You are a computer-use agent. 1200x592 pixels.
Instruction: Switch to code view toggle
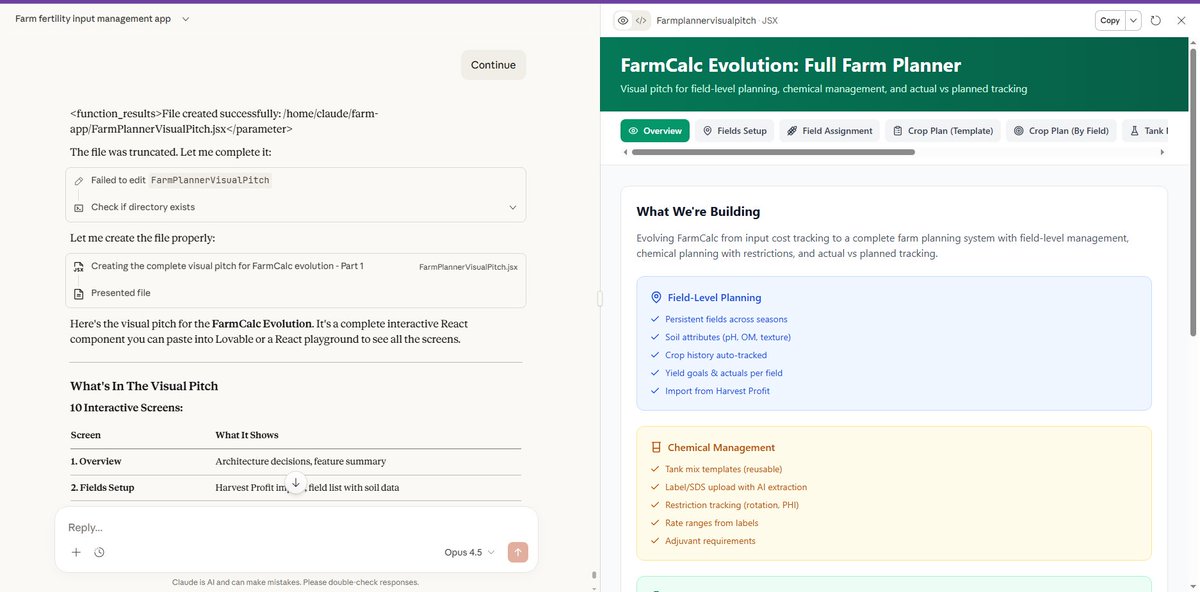click(641, 20)
